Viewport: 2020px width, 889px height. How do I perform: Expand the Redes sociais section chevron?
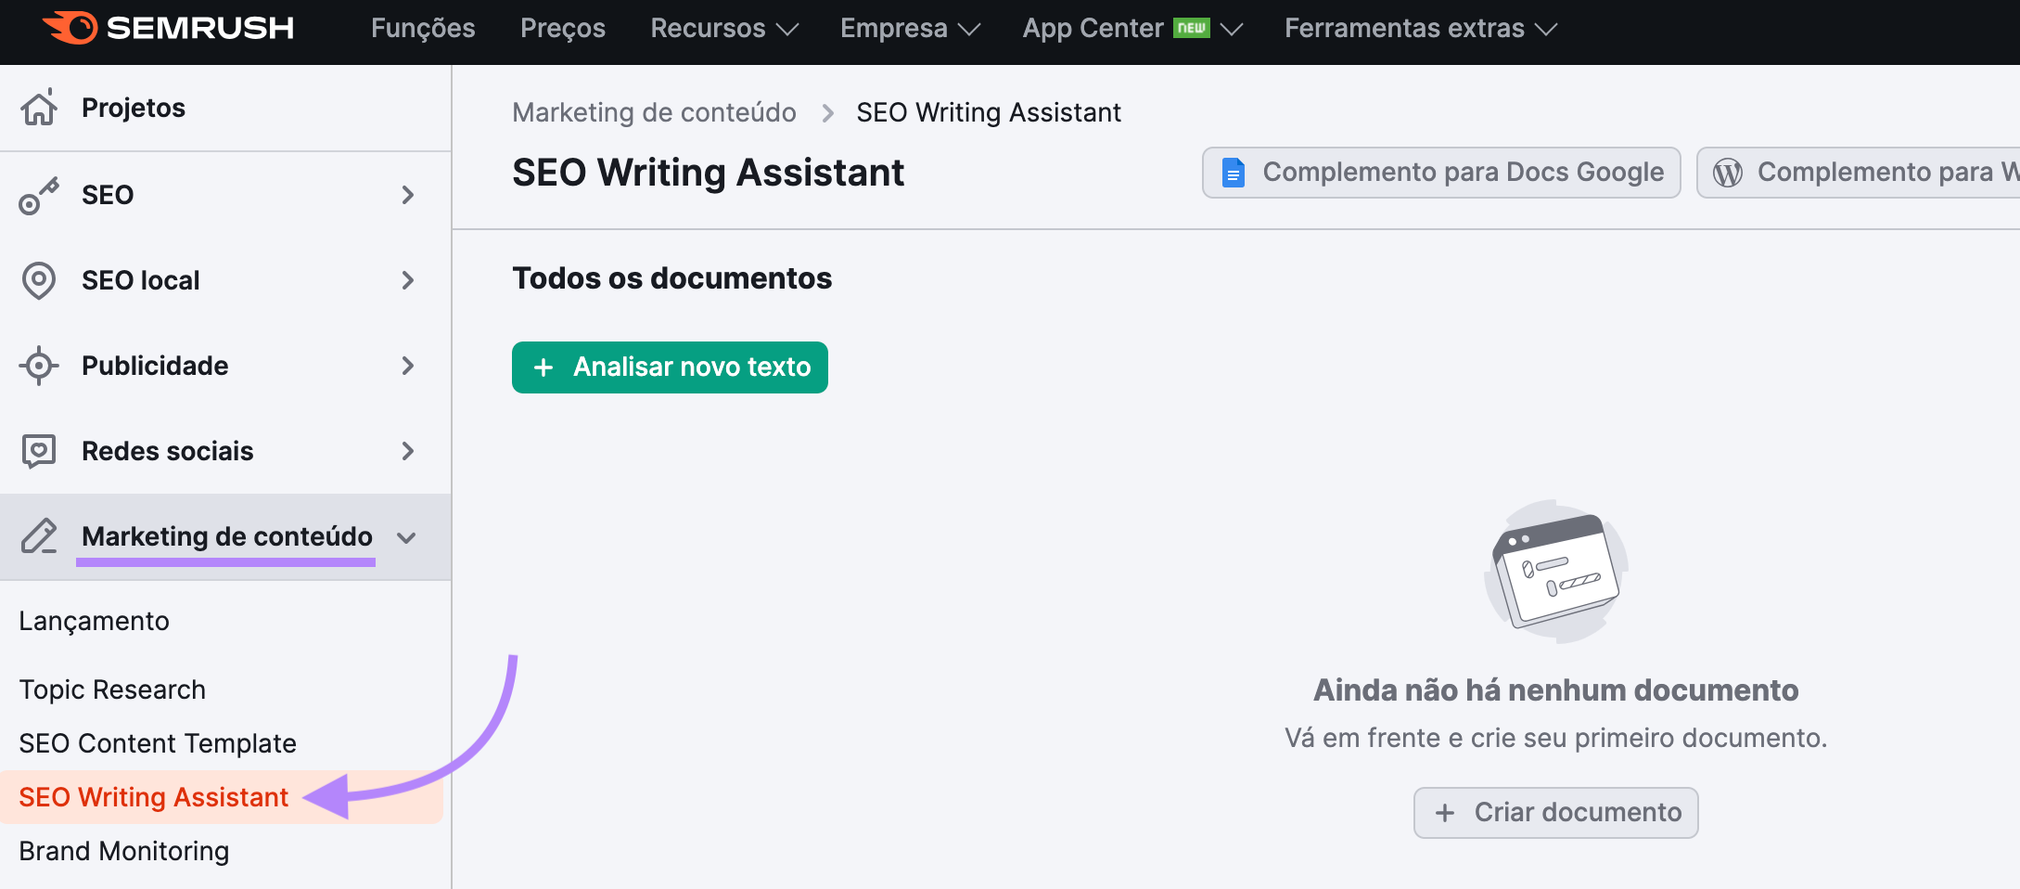407,452
